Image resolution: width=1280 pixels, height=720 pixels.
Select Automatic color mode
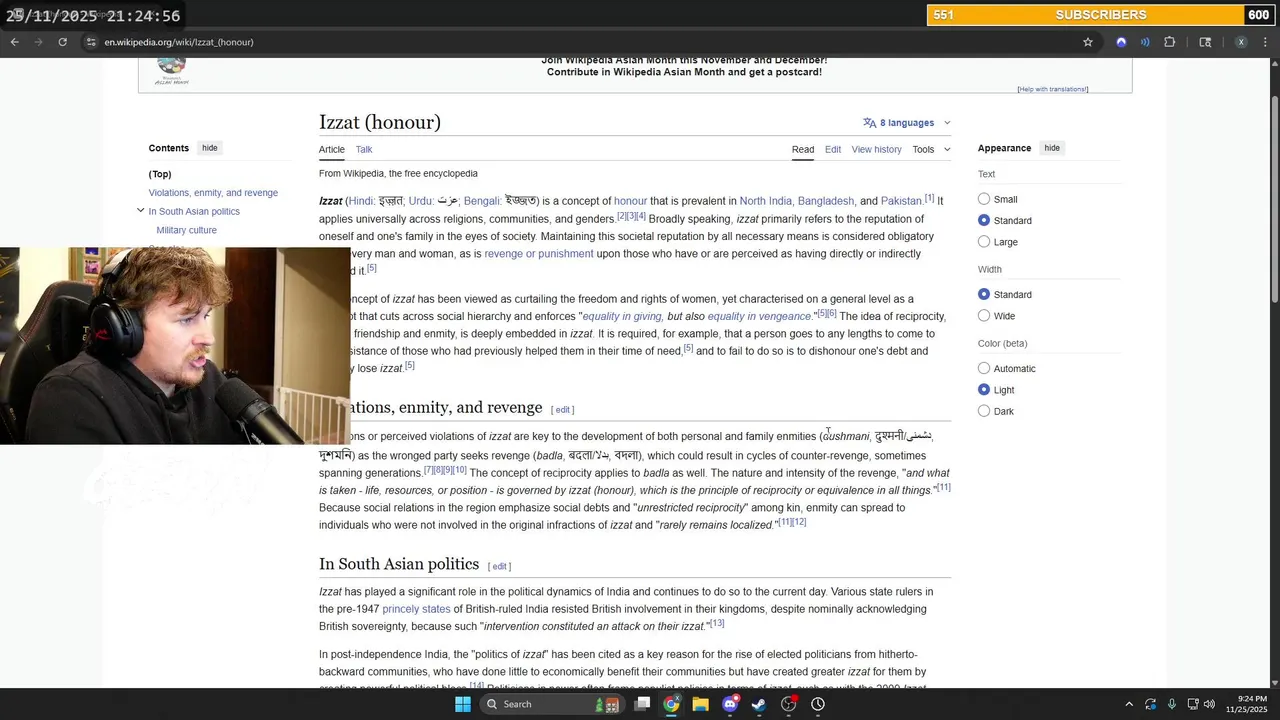(x=984, y=368)
